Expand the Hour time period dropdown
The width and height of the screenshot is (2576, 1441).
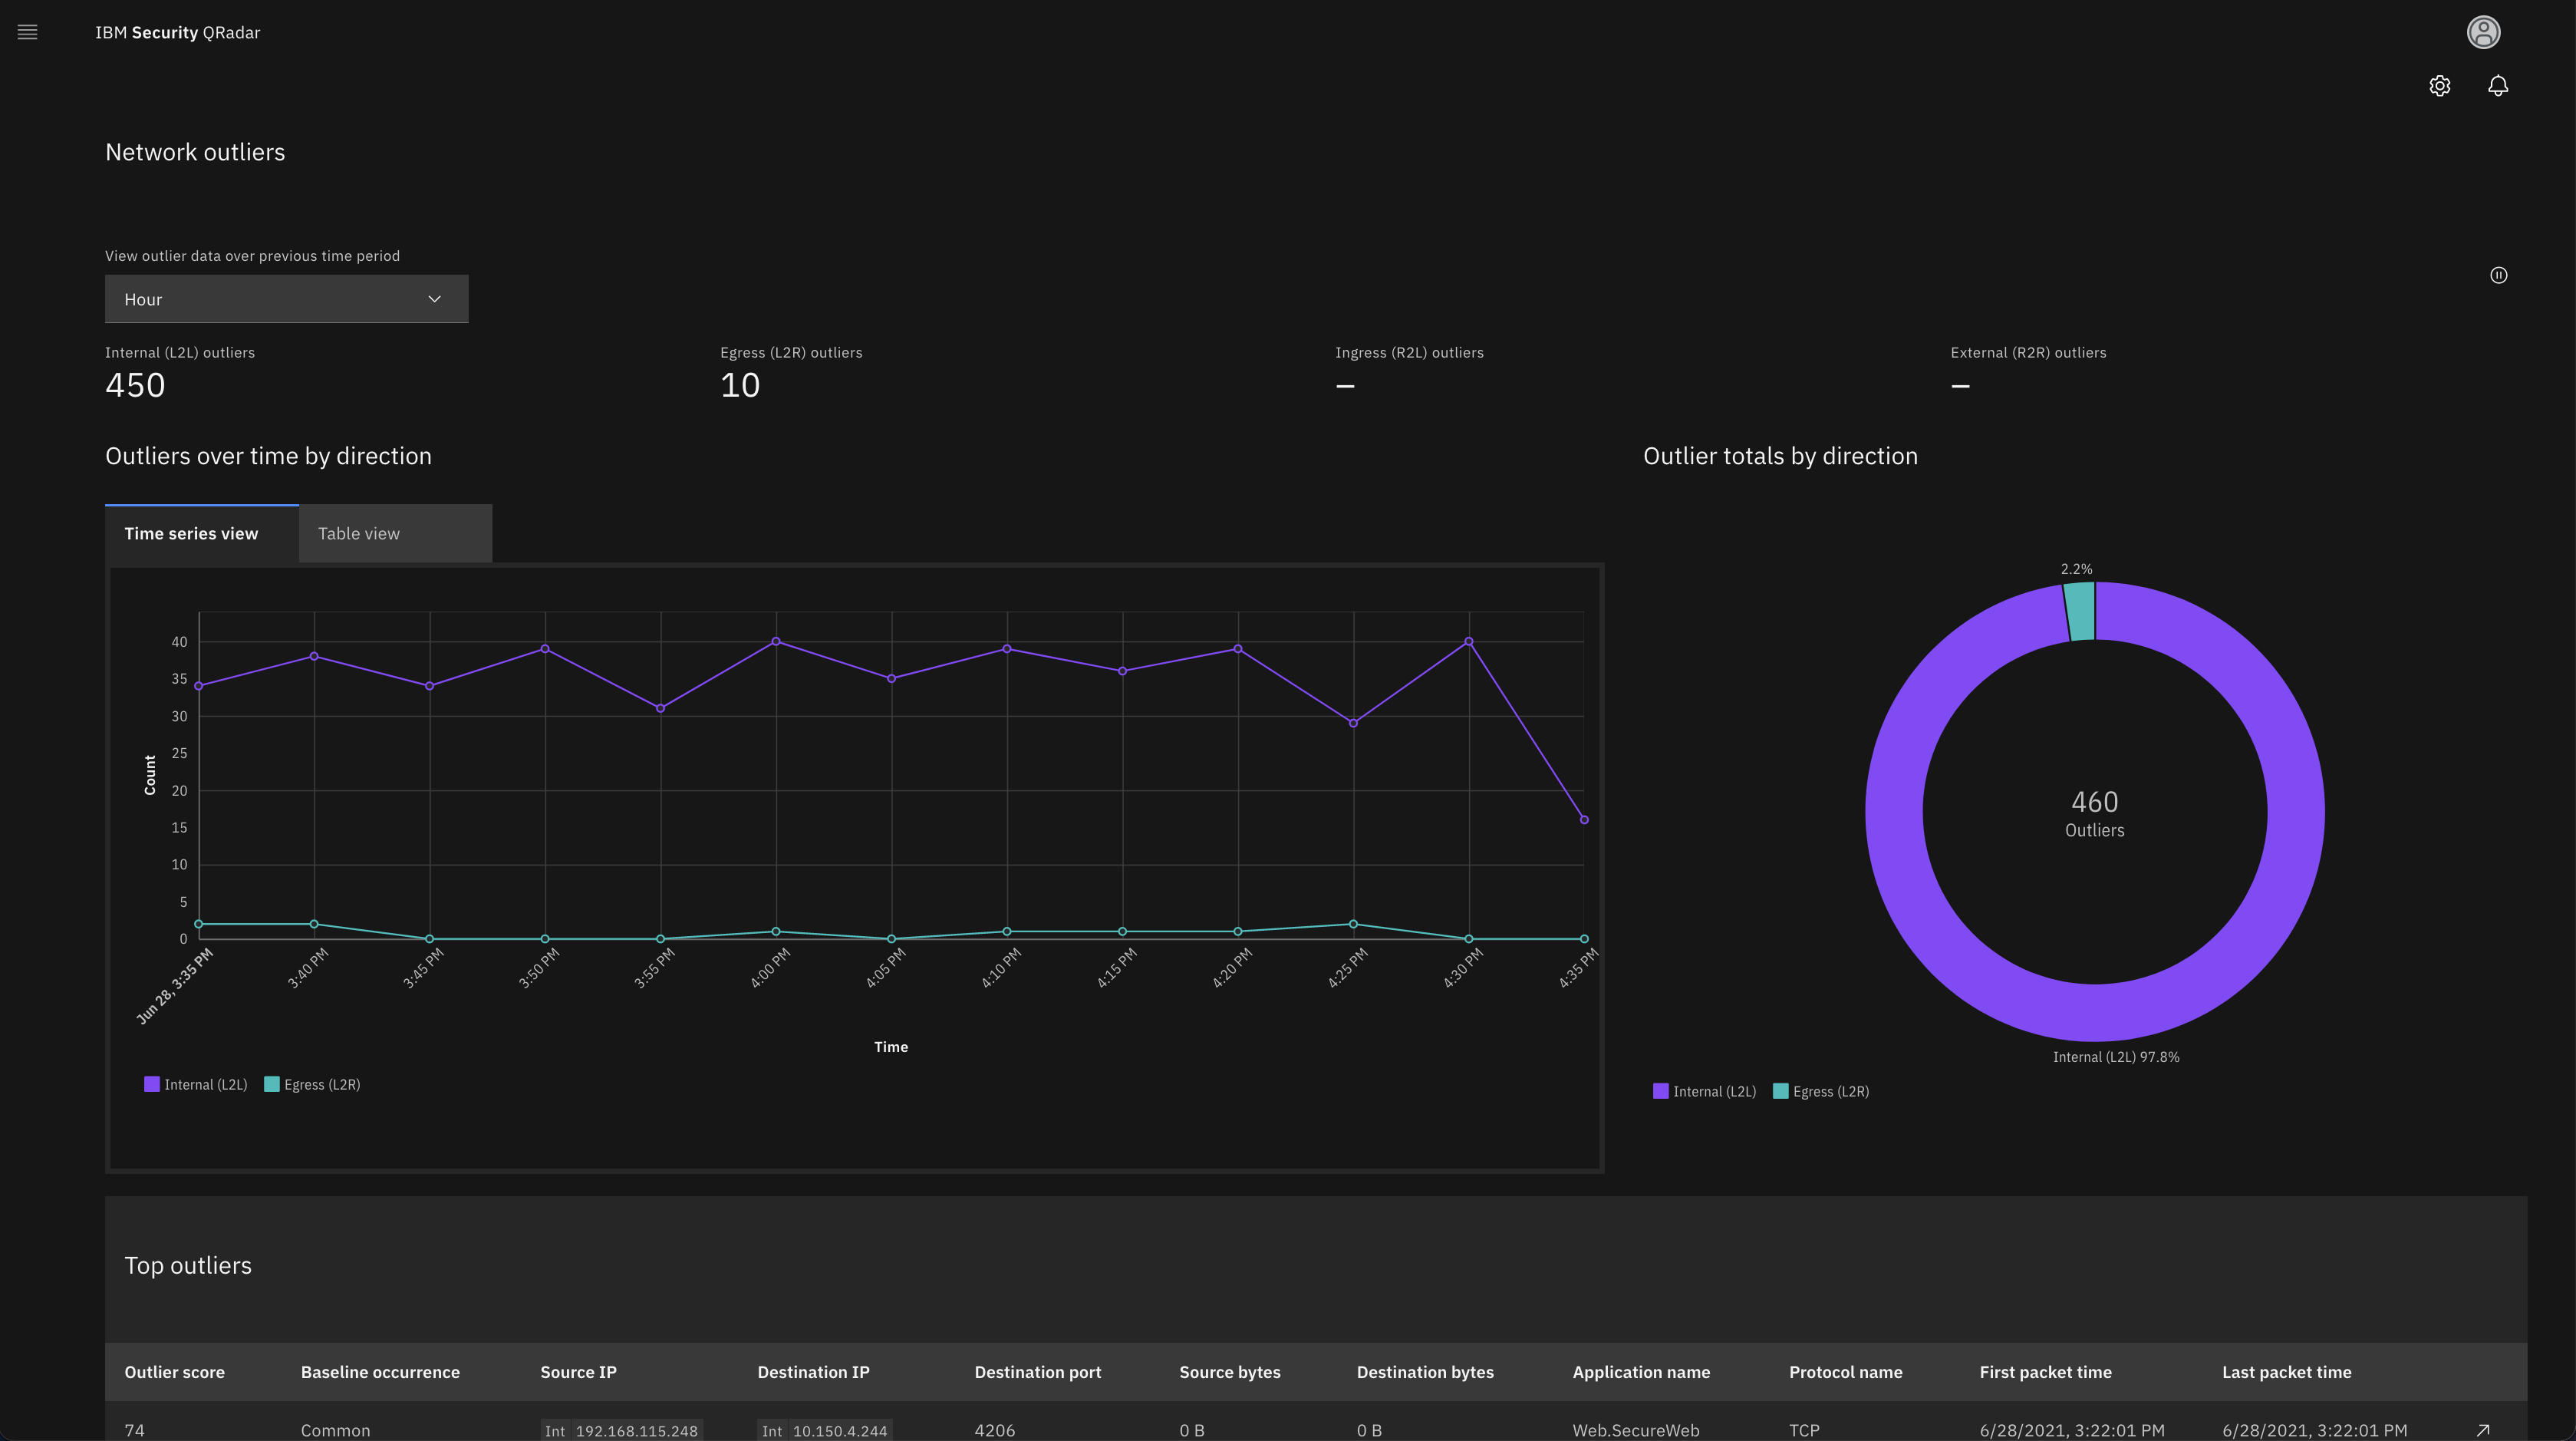pyautogui.click(x=286, y=299)
